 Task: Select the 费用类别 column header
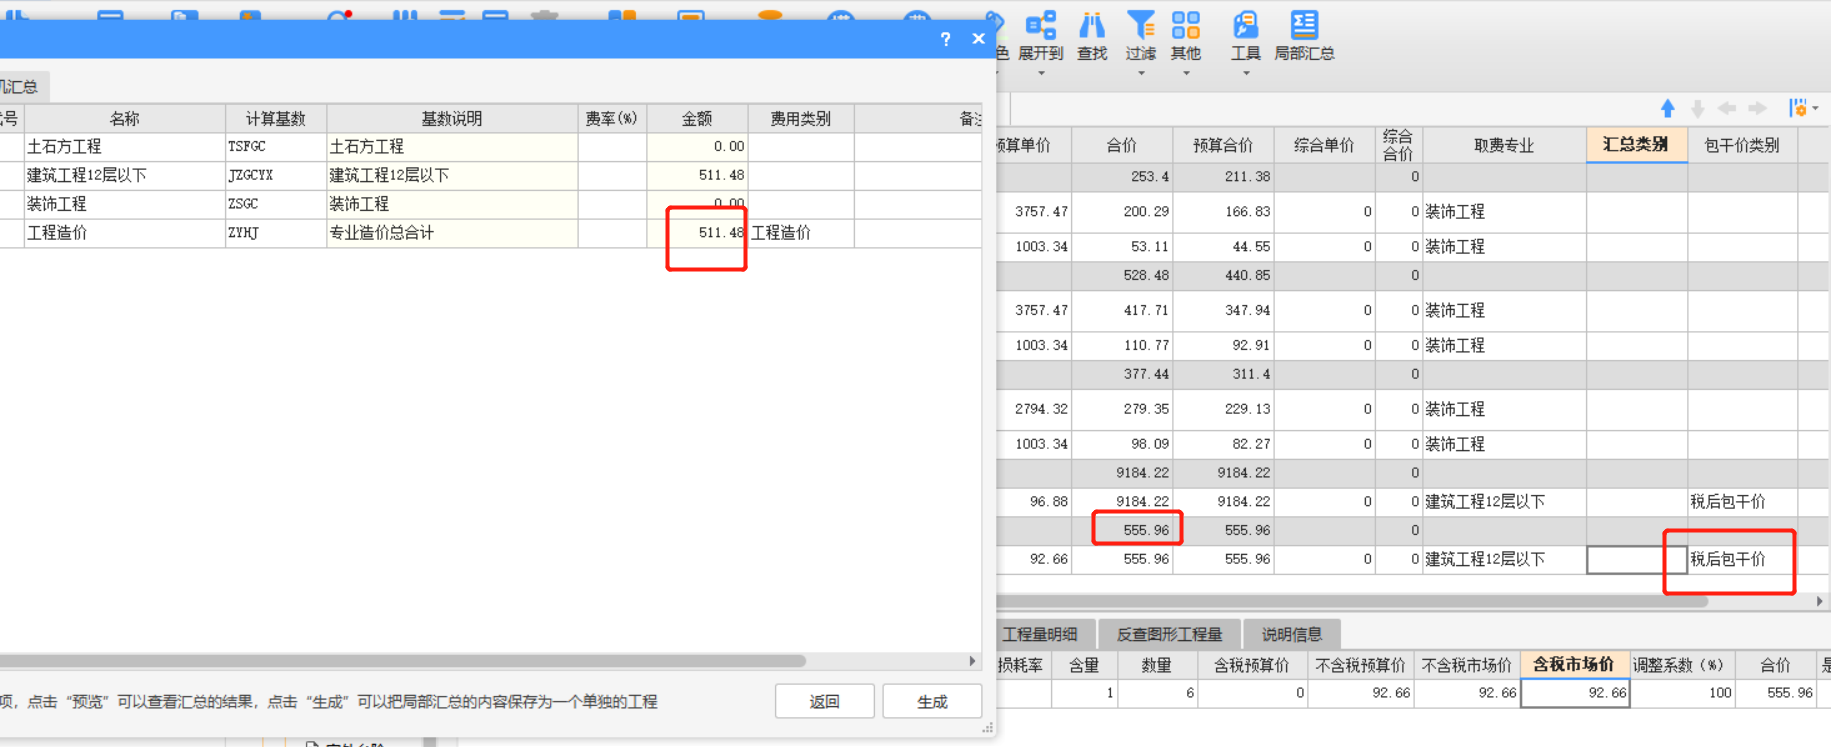(x=801, y=118)
